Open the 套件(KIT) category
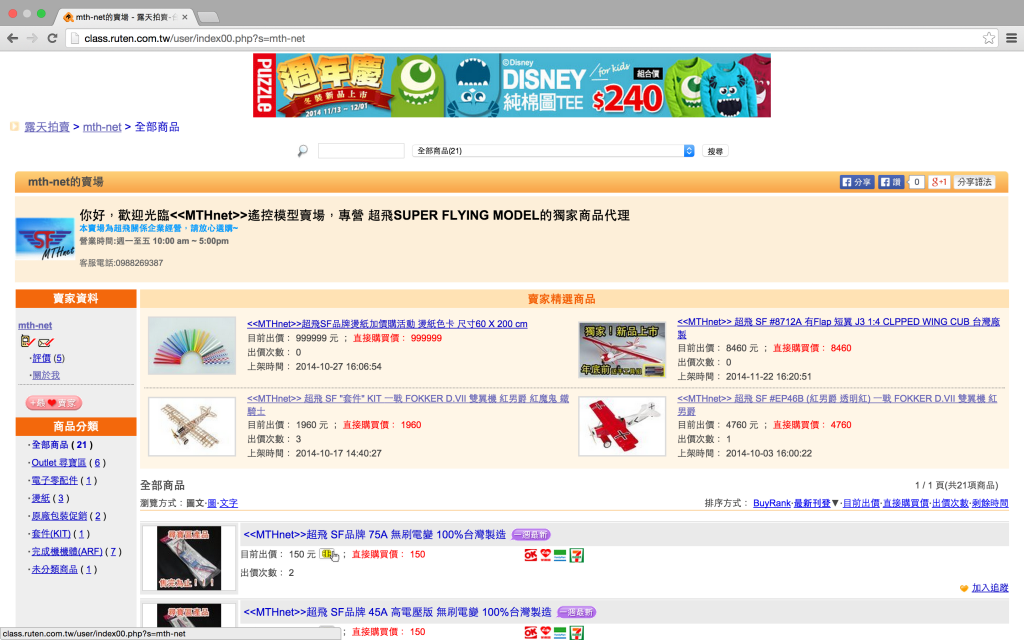Viewport: 1024px width, 640px height. (x=51, y=534)
